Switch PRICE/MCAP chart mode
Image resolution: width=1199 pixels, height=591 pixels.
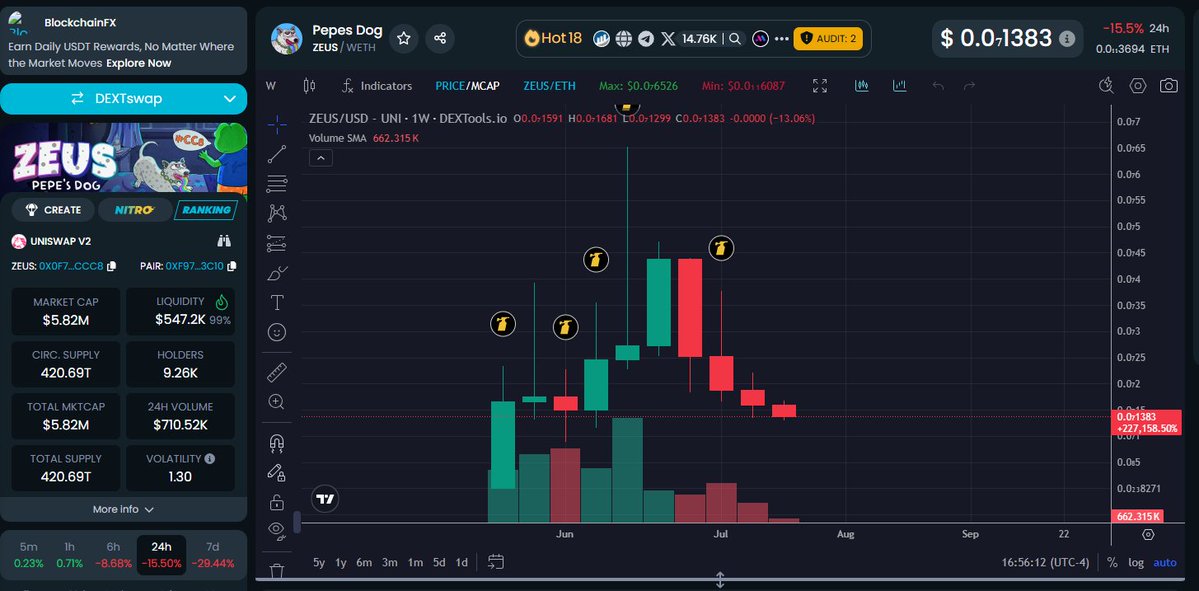click(467, 86)
